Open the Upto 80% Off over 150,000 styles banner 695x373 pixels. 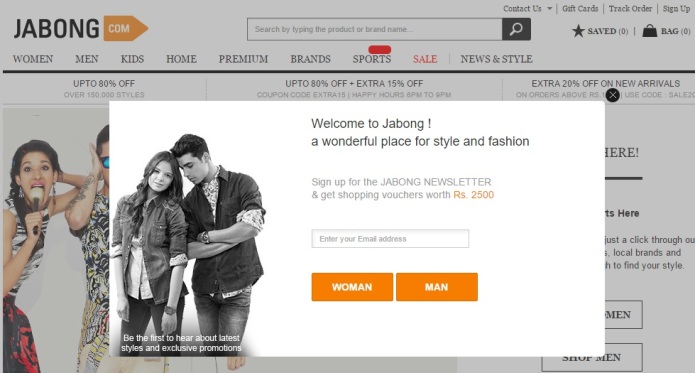coord(104,89)
